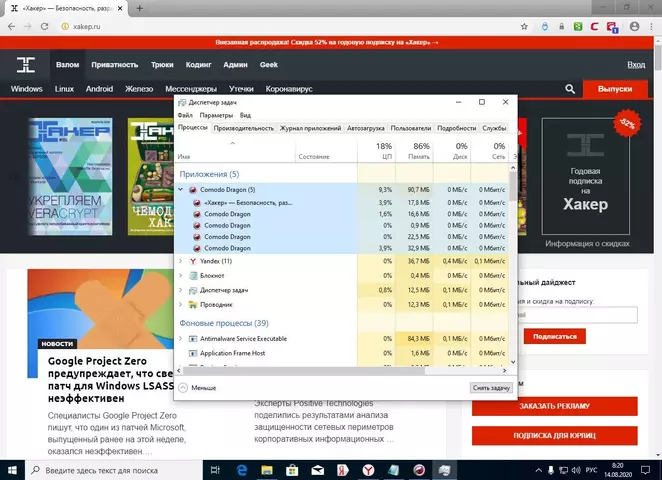Click the Xakep logo in site header

[26, 65]
